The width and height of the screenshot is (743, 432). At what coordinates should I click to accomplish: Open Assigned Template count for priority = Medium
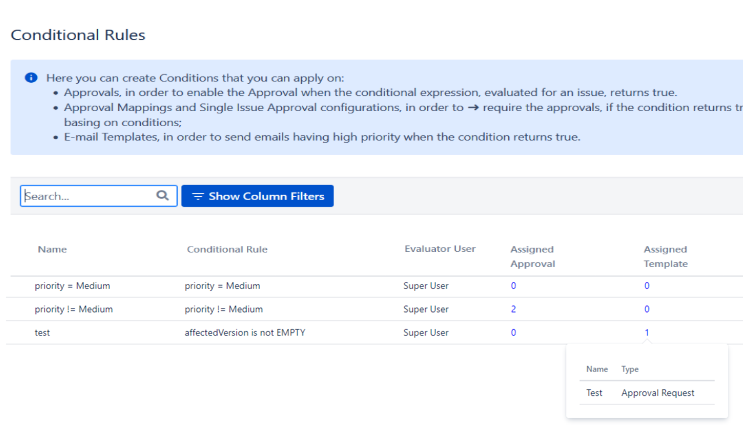coord(647,286)
